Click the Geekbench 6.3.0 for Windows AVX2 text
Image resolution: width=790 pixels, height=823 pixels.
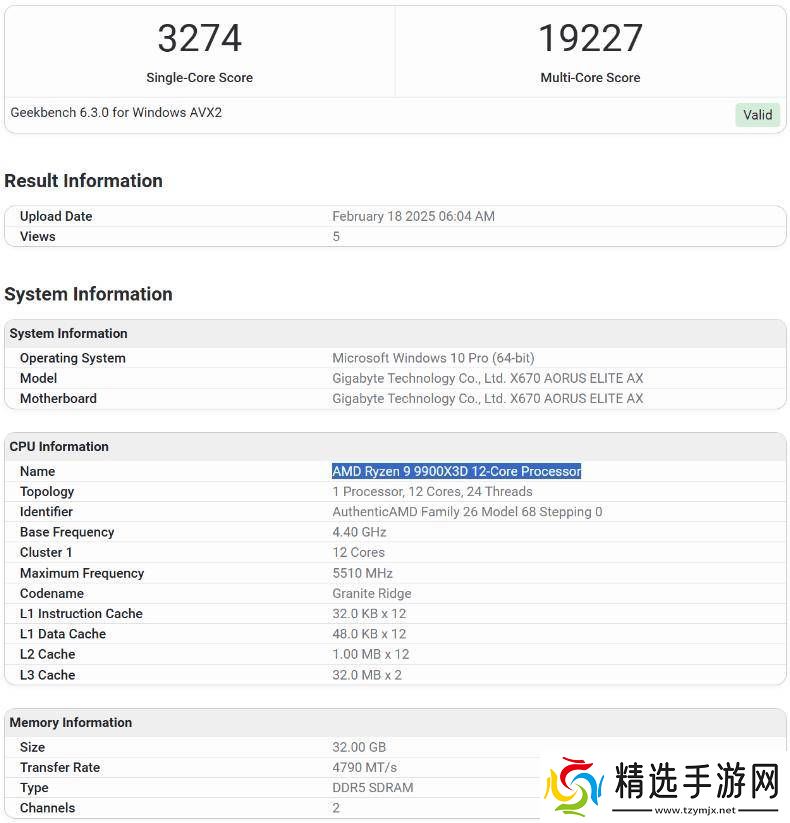pyautogui.click(x=116, y=113)
